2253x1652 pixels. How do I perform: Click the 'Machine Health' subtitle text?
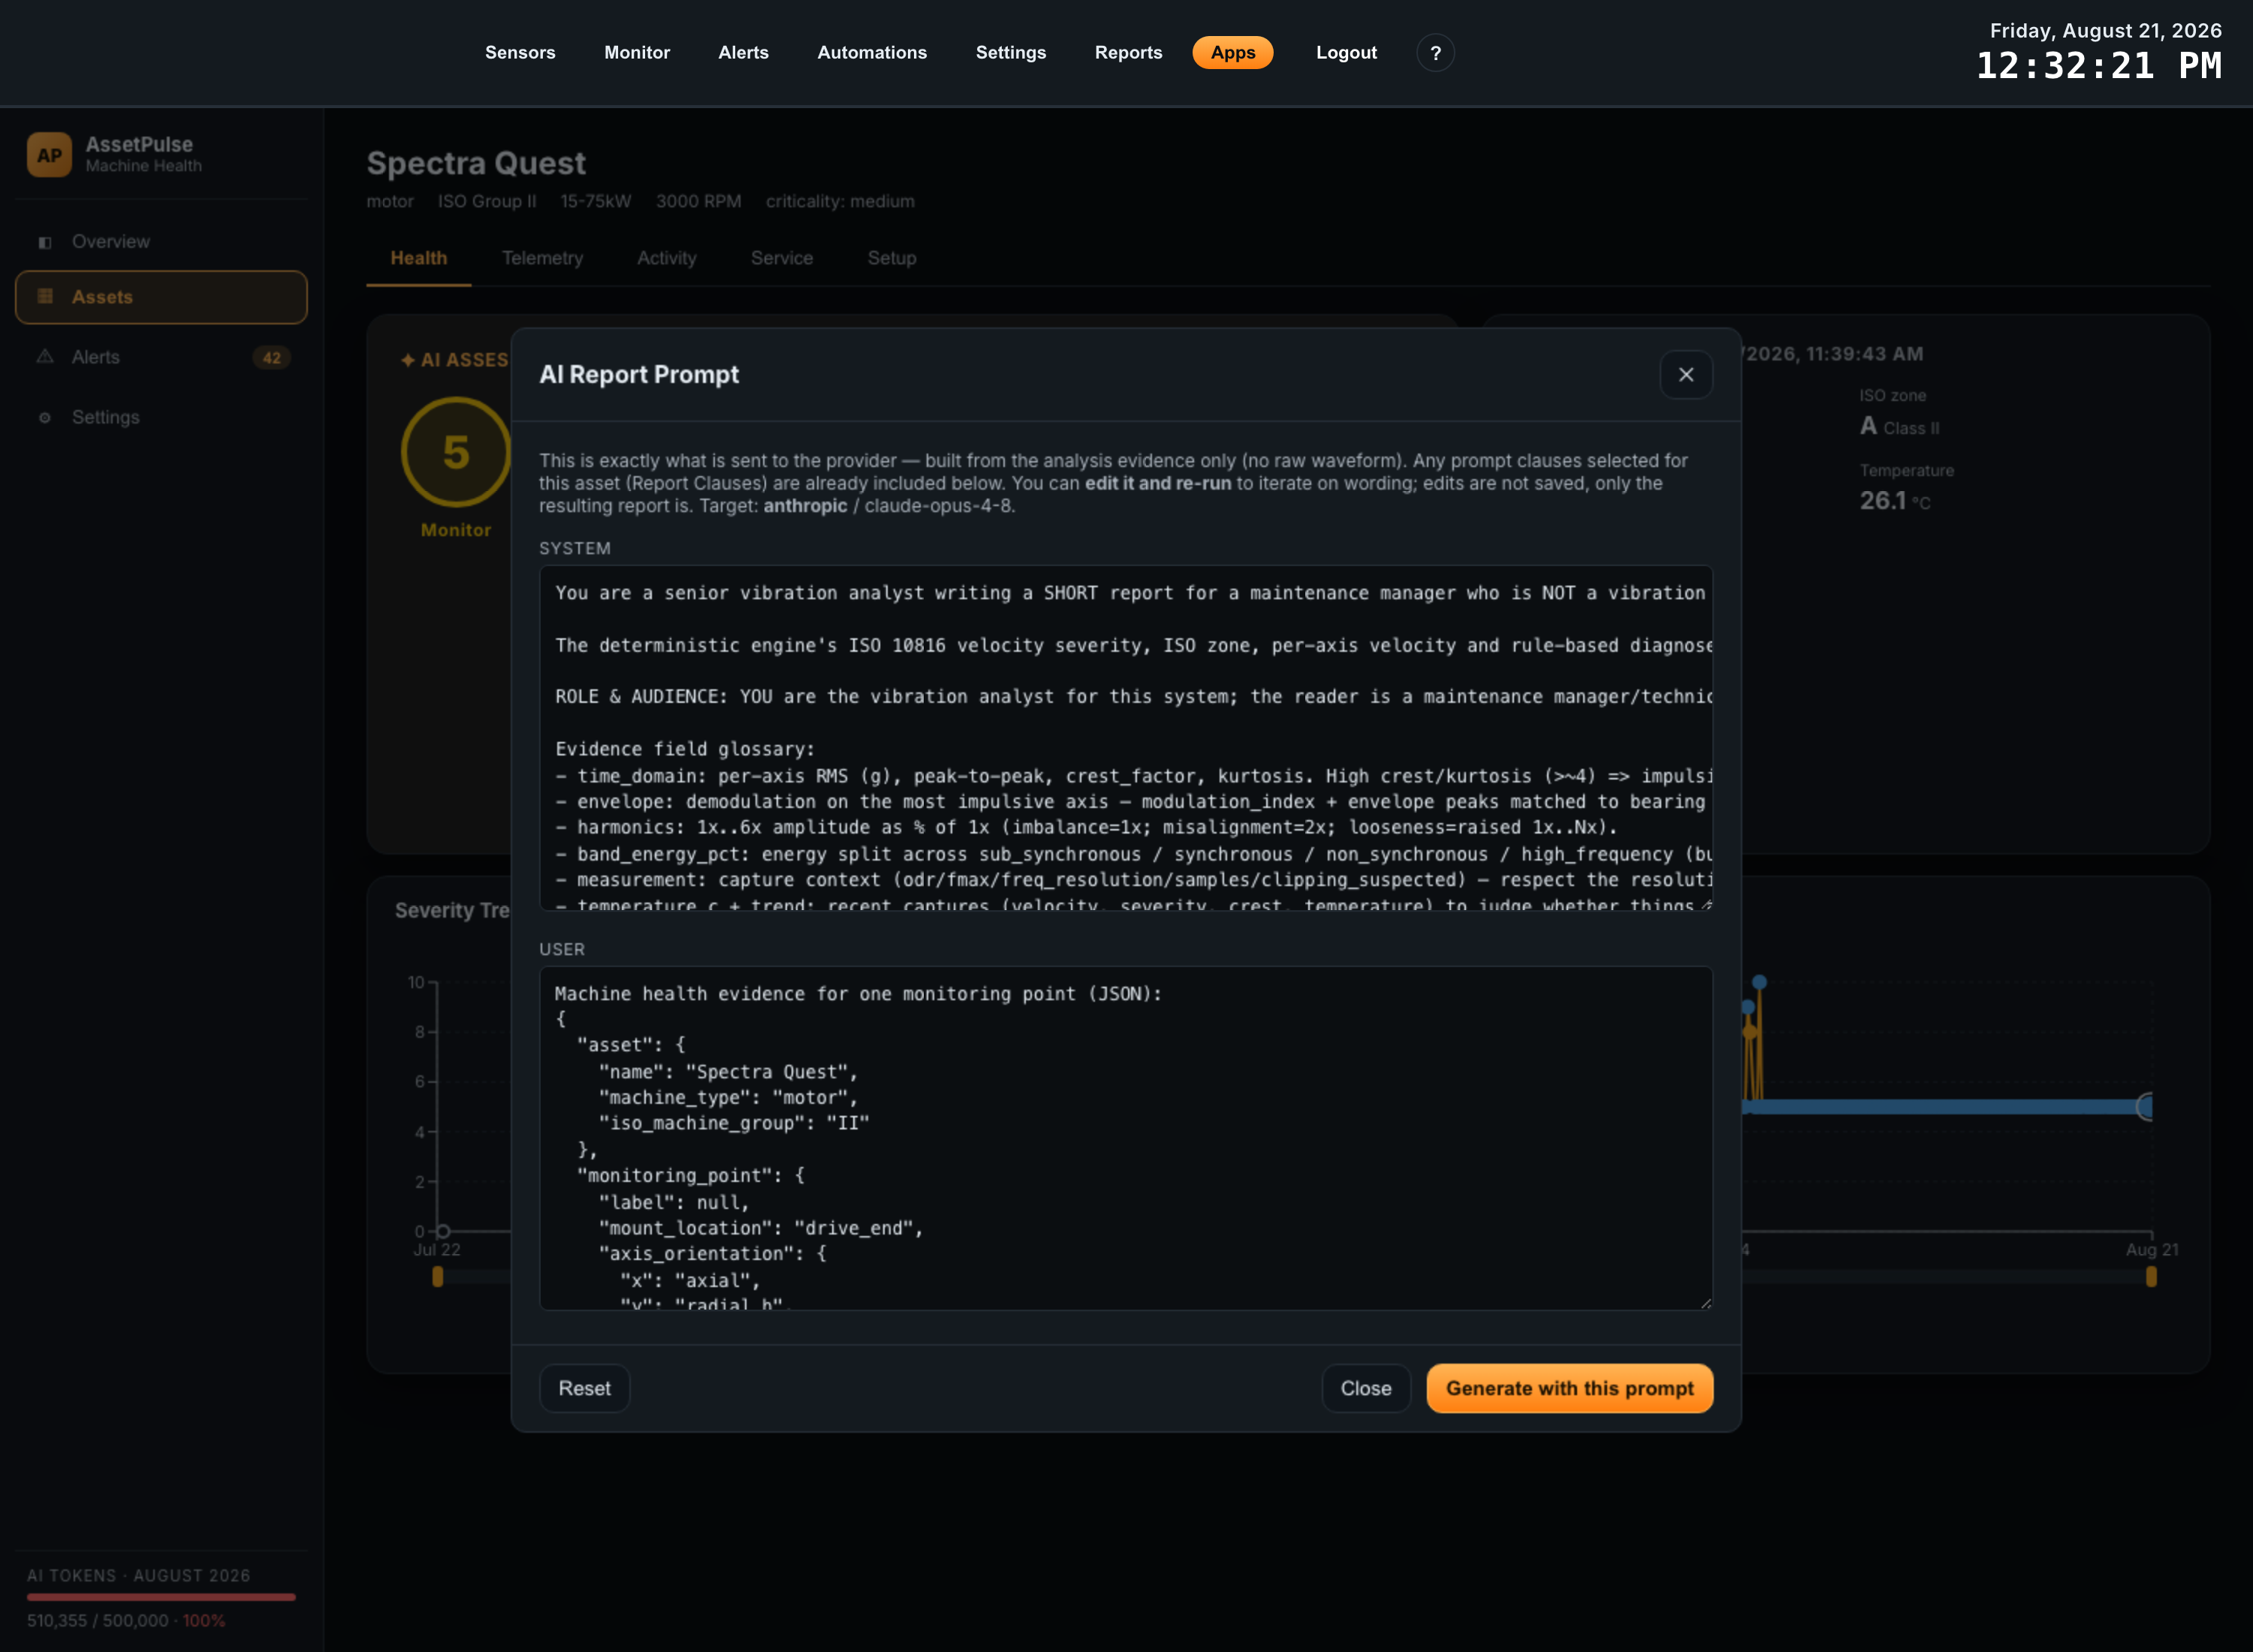143,166
